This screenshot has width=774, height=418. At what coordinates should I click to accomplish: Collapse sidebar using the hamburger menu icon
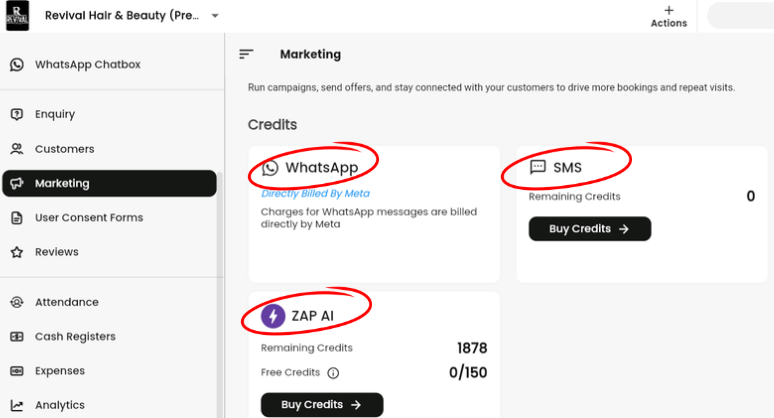pyautogui.click(x=246, y=54)
